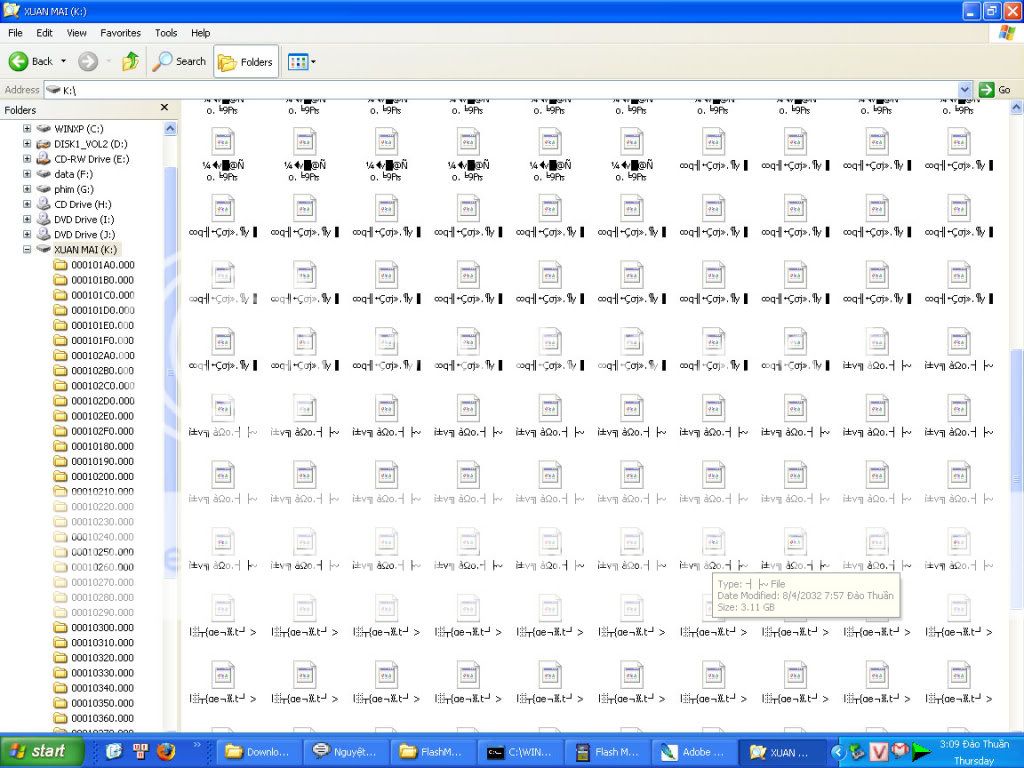Image resolution: width=1024 pixels, height=768 pixels.
Task: Click the Up one level folder icon
Action: point(130,61)
